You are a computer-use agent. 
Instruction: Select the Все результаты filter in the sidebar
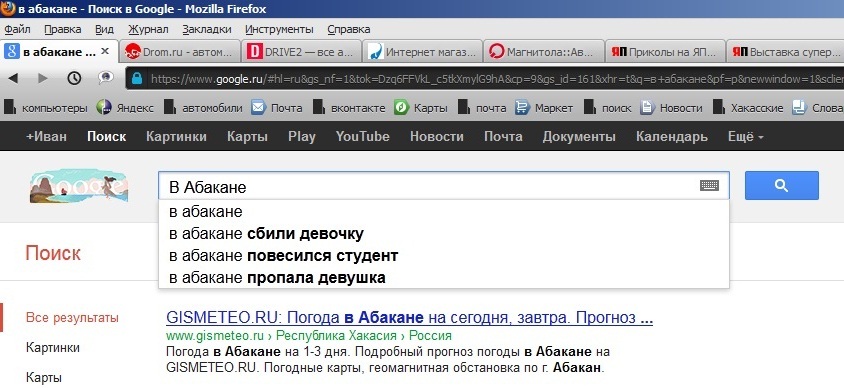point(72,318)
